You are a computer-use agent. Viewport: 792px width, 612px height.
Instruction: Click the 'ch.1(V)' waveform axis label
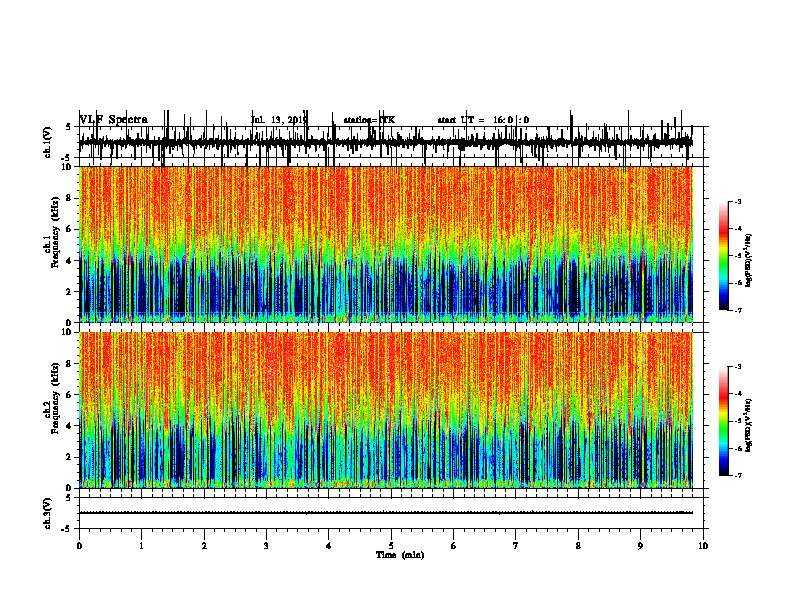[48, 142]
